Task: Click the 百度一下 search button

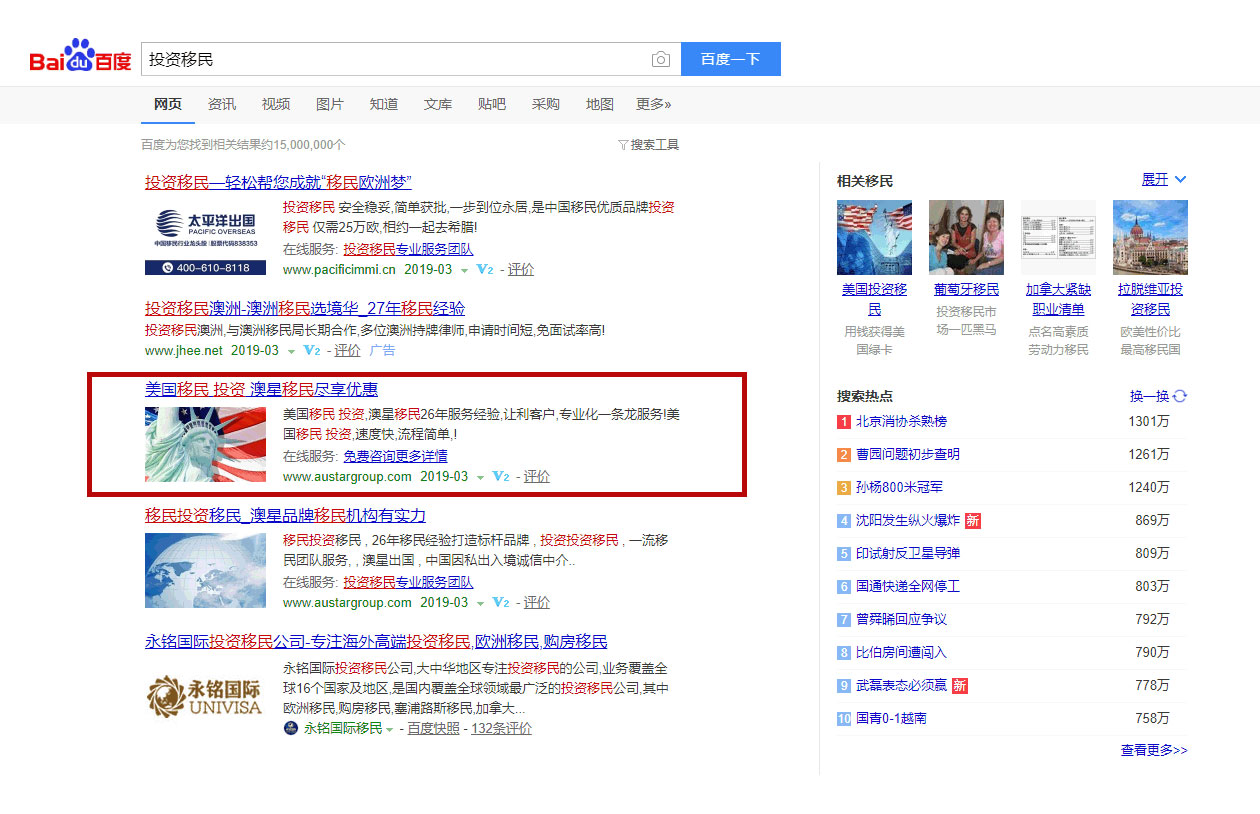Action: [731, 59]
